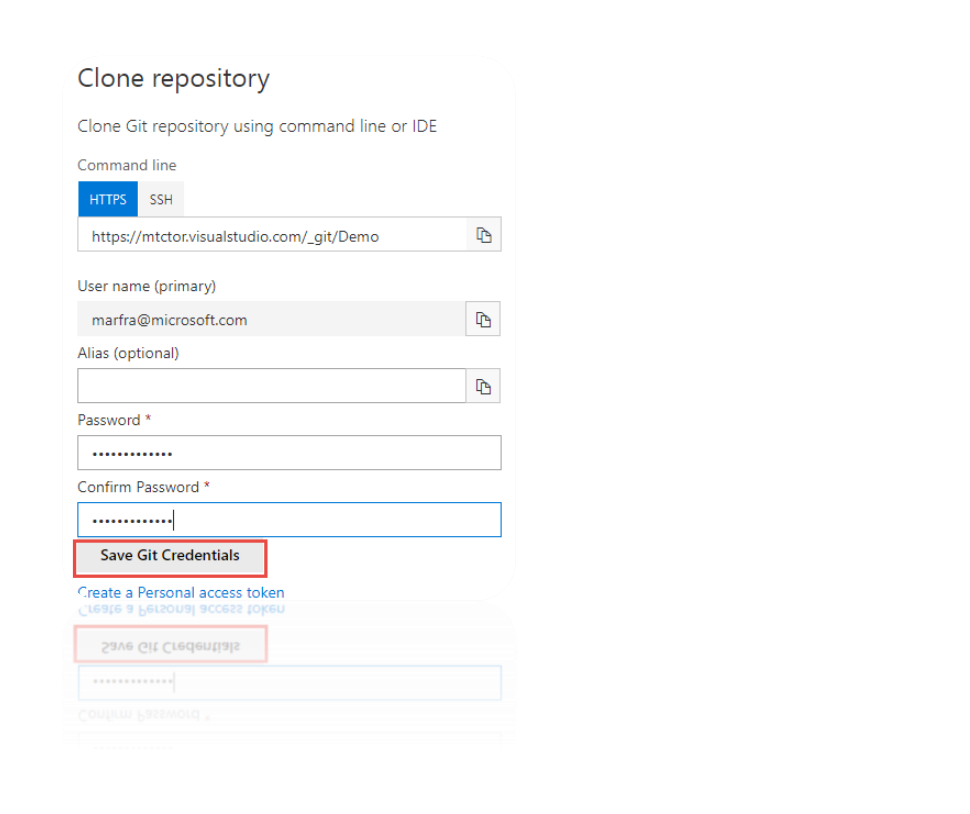This screenshot has width=970, height=814.
Task: Click the Confirm Password label
Action: click(138, 487)
